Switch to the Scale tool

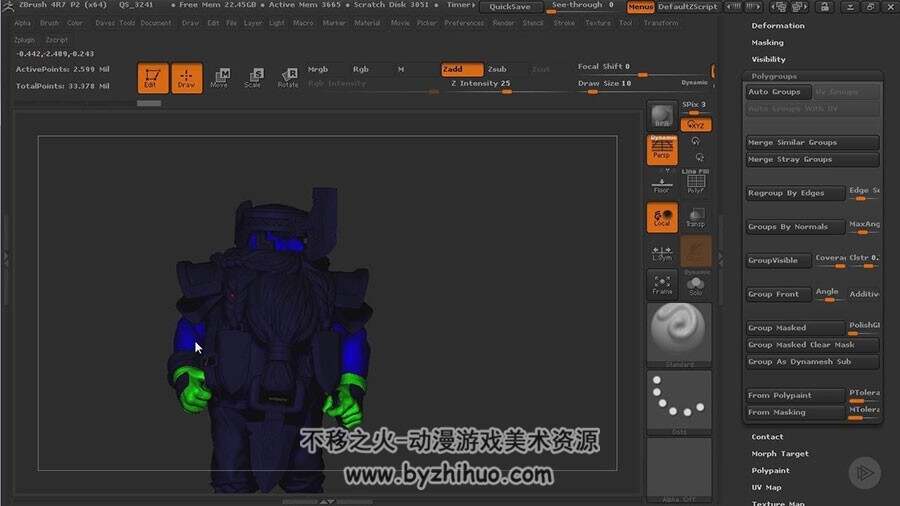pos(253,77)
